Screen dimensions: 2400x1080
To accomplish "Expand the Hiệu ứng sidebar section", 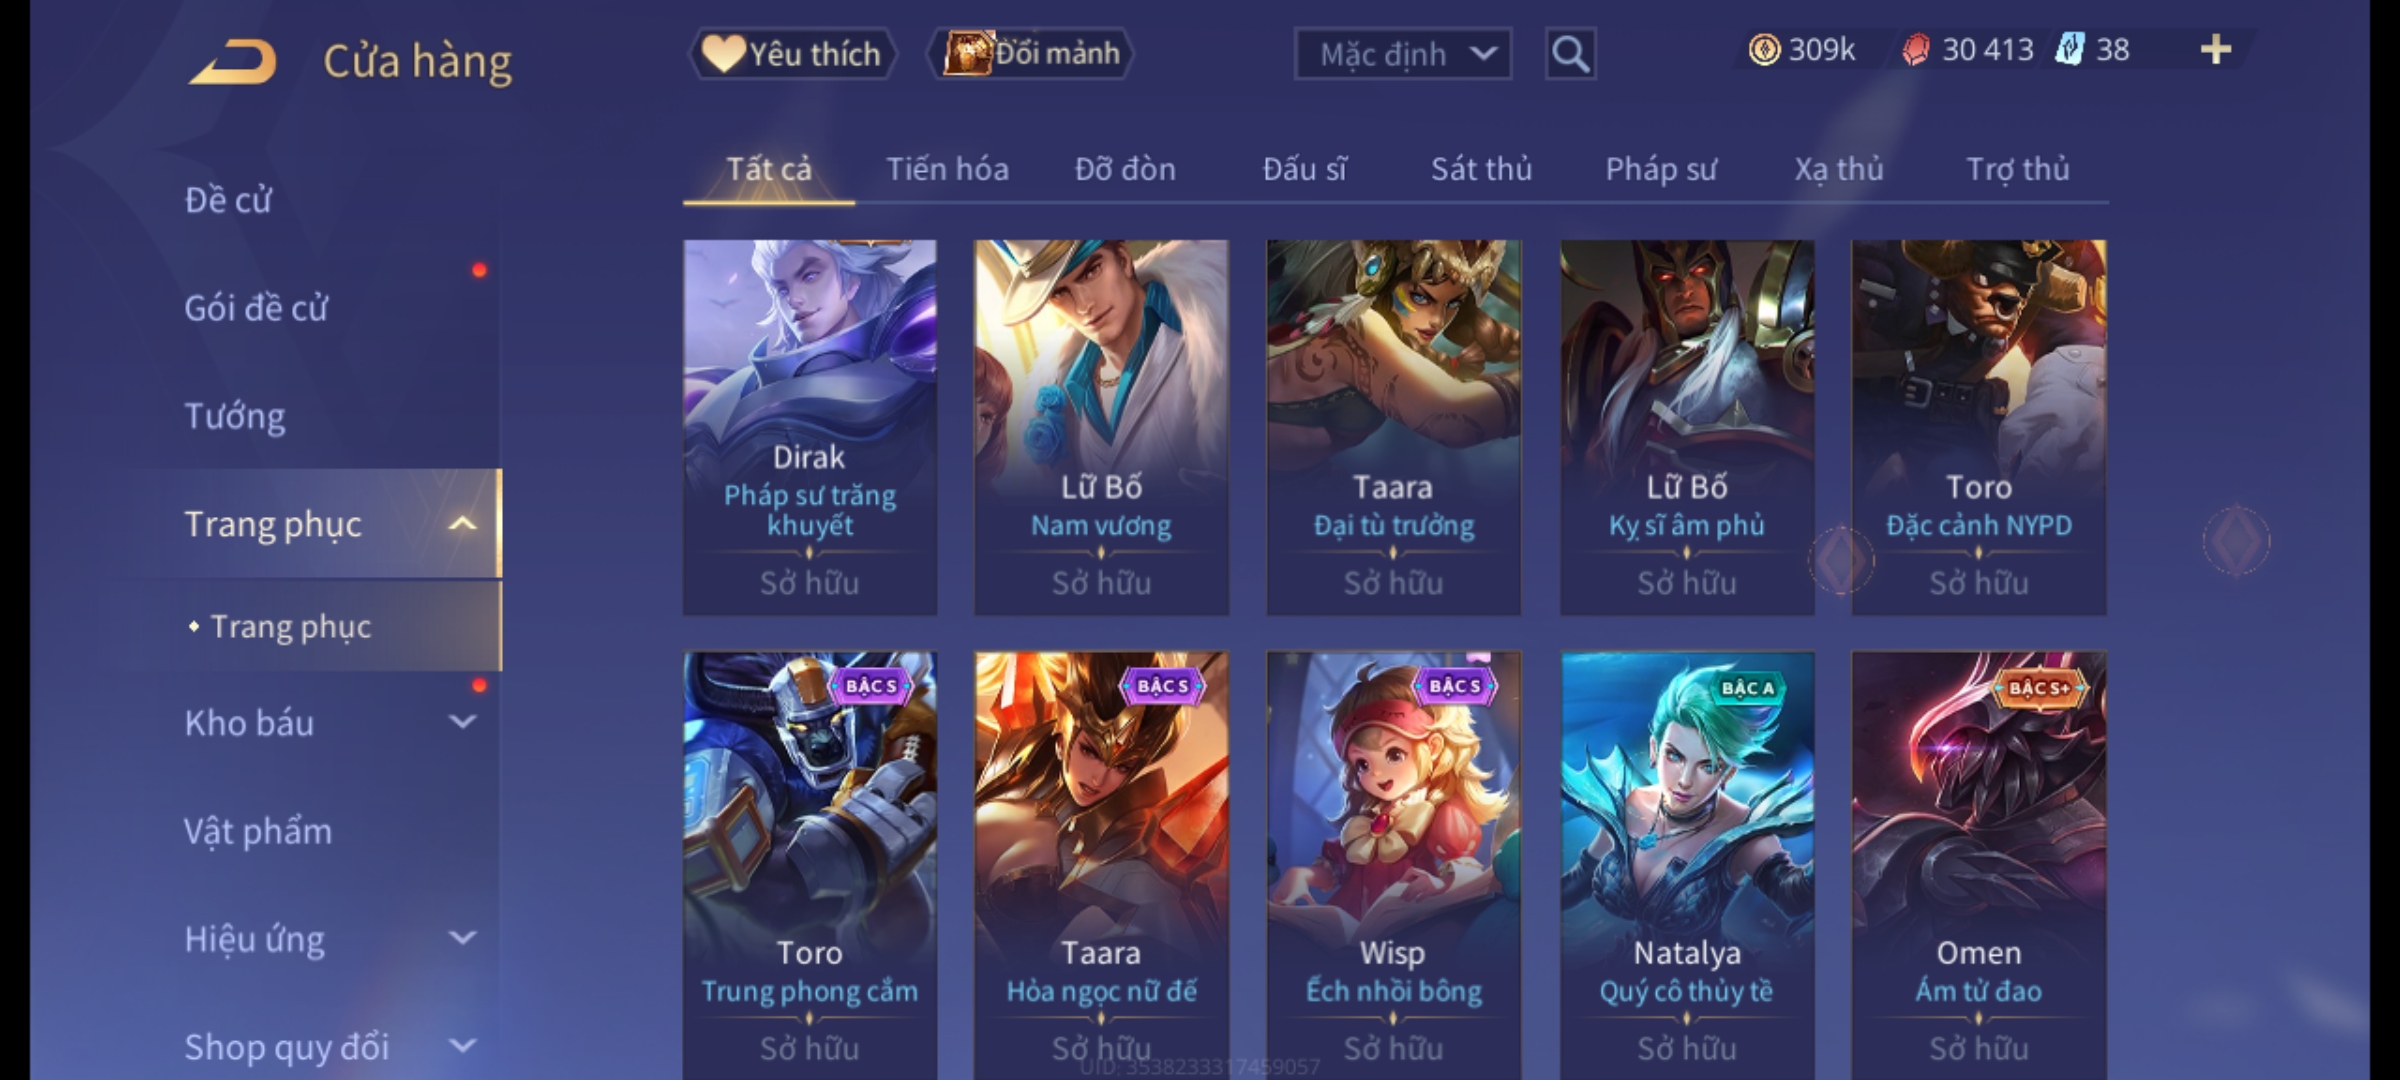I will tap(462, 938).
